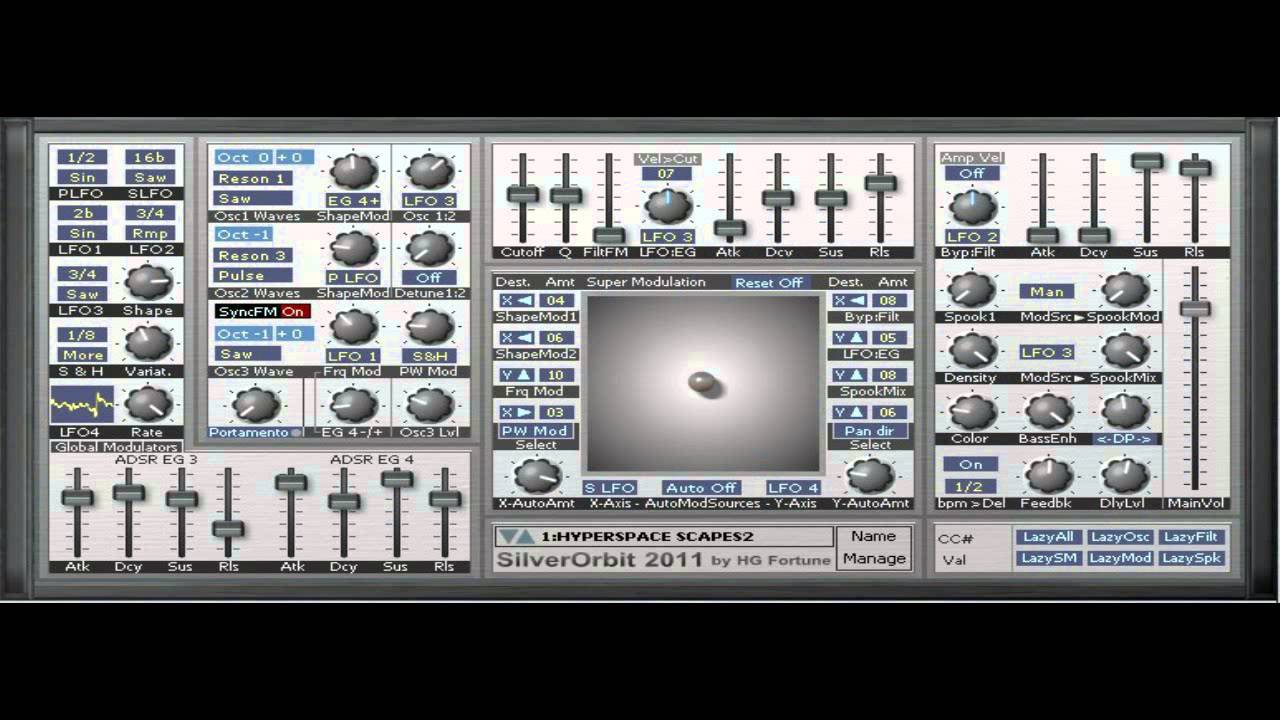Screen dimensions: 1280x720
Task: Click the FiltFM slider handle
Action: [x=607, y=236]
